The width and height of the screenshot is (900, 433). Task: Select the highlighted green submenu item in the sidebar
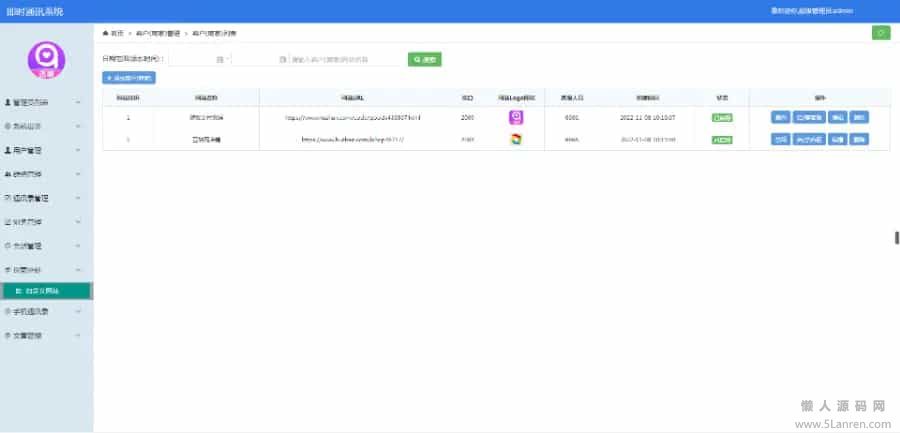pos(46,291)
